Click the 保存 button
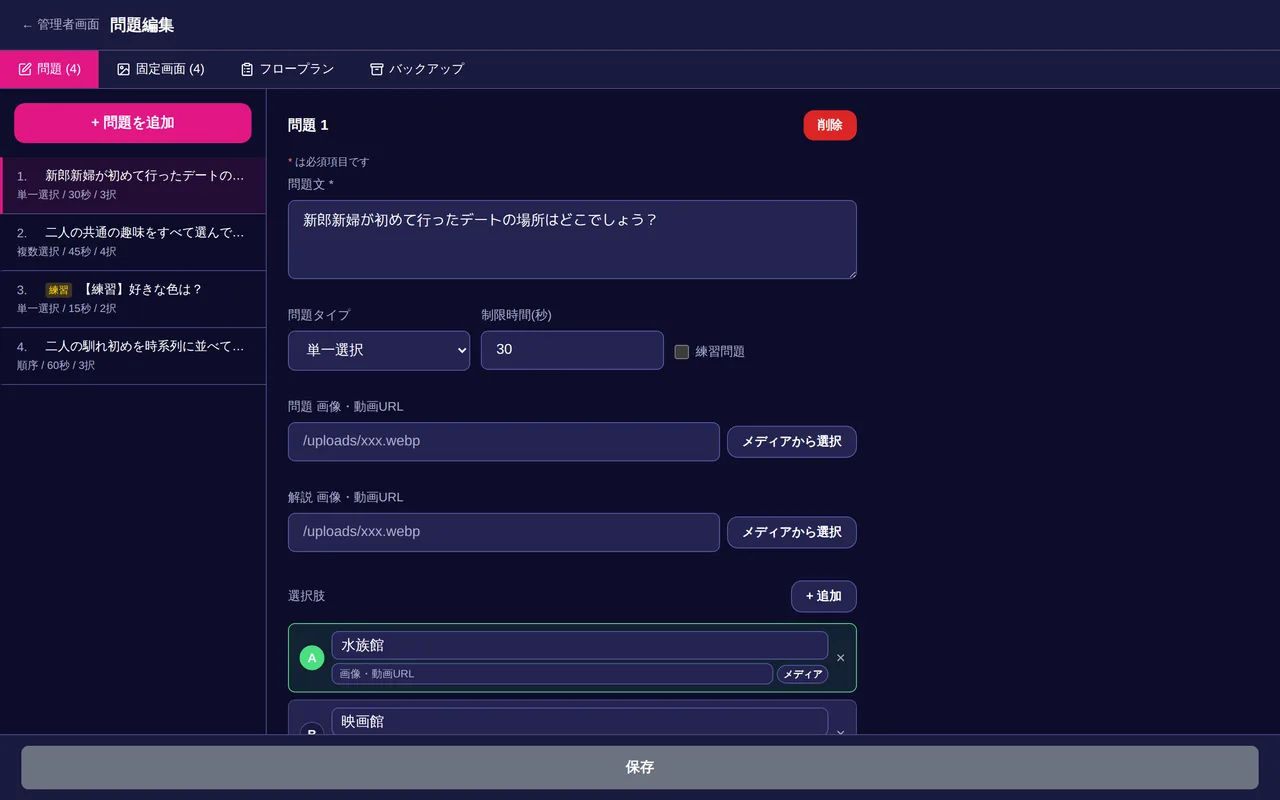The height and width of the screenshot is (800, 1280). pyautogui.click(x=640, y=767)
